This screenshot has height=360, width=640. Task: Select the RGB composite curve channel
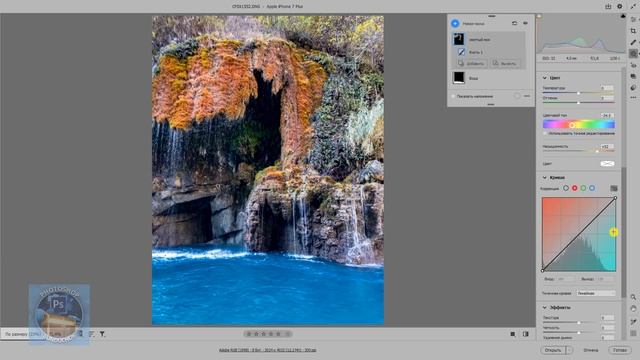pos(566,188)
